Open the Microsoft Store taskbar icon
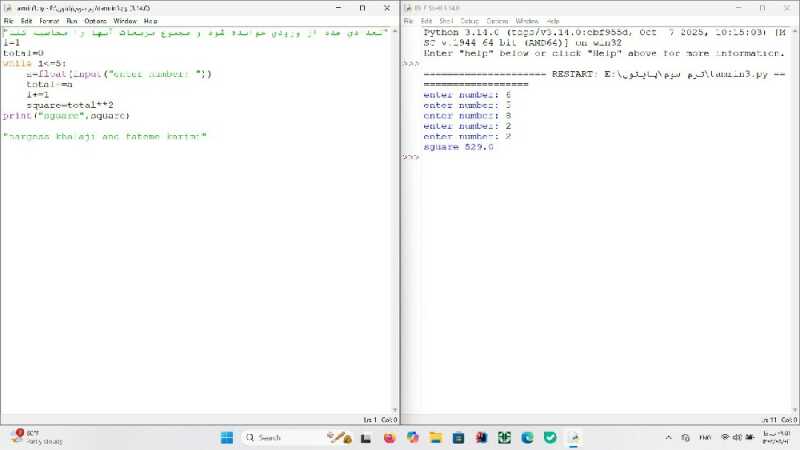This screenshot has height=450, width=800. point(458,438)
